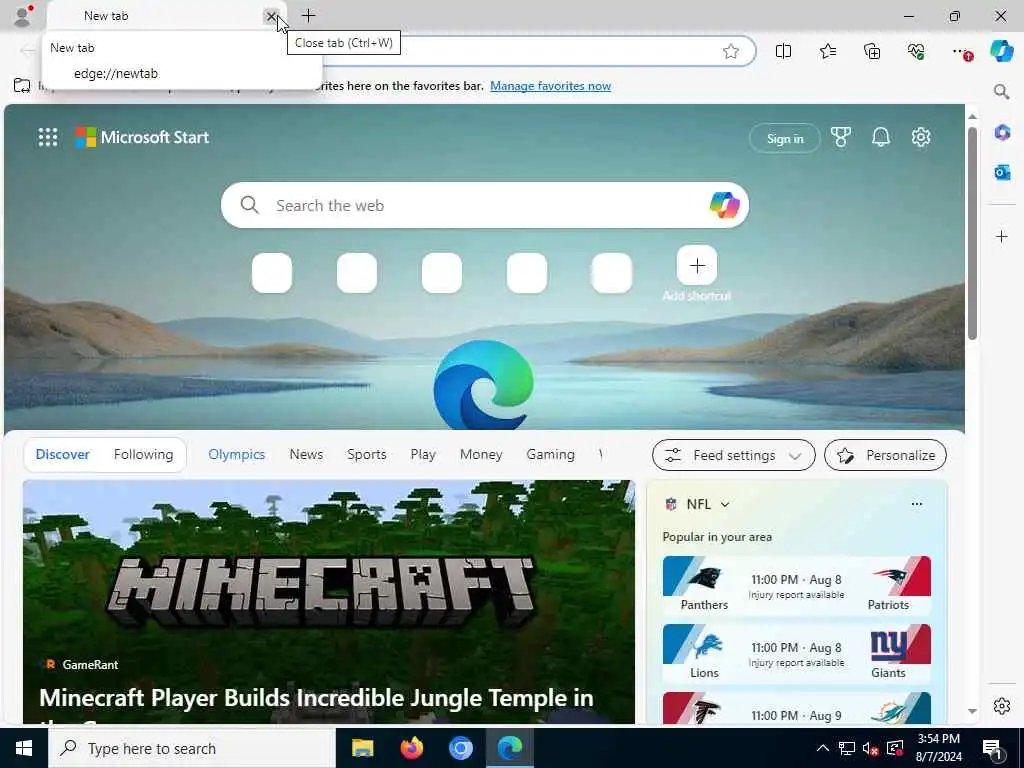Open the Olympics feed tab
The height and width of the screenshot is (768, 1024).
point(236,455)
